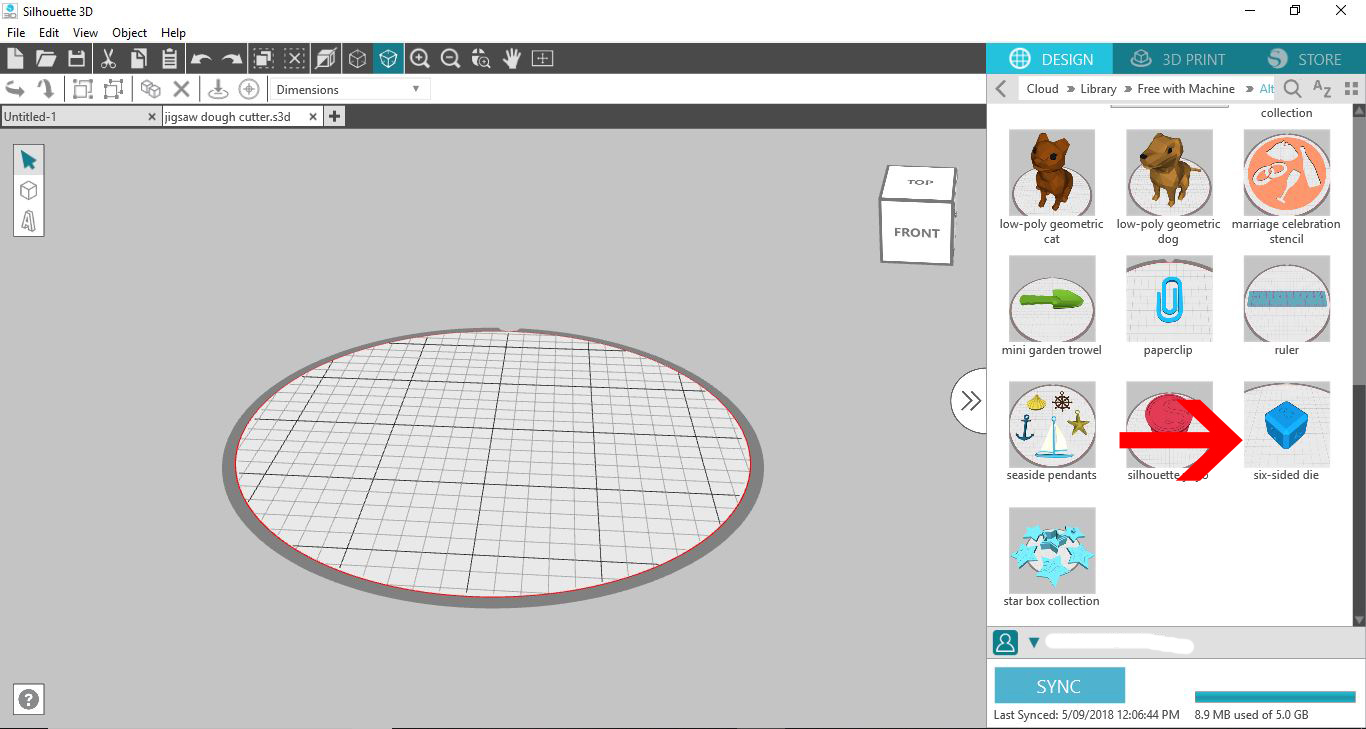Image resolution: width=1366 pixels, height=729 pixels.
Task: Select the Pan hand tool
Action: point(512,59)
